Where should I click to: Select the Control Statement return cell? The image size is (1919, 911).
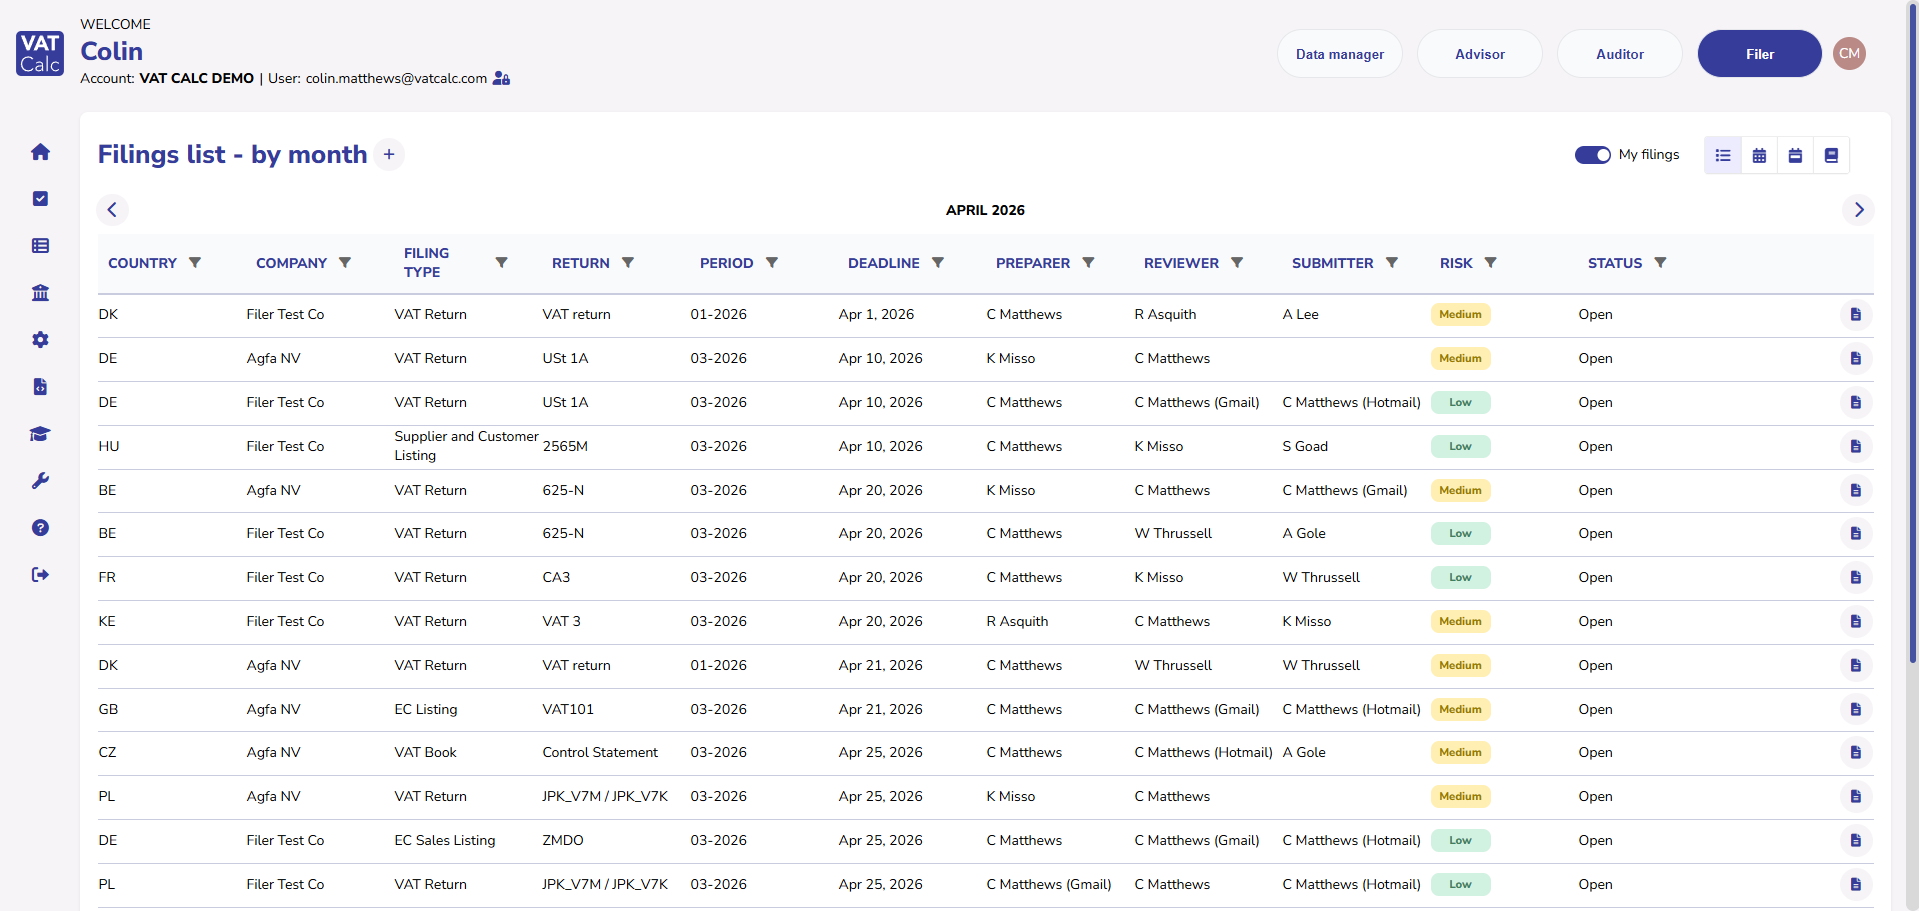click(600, 753)
